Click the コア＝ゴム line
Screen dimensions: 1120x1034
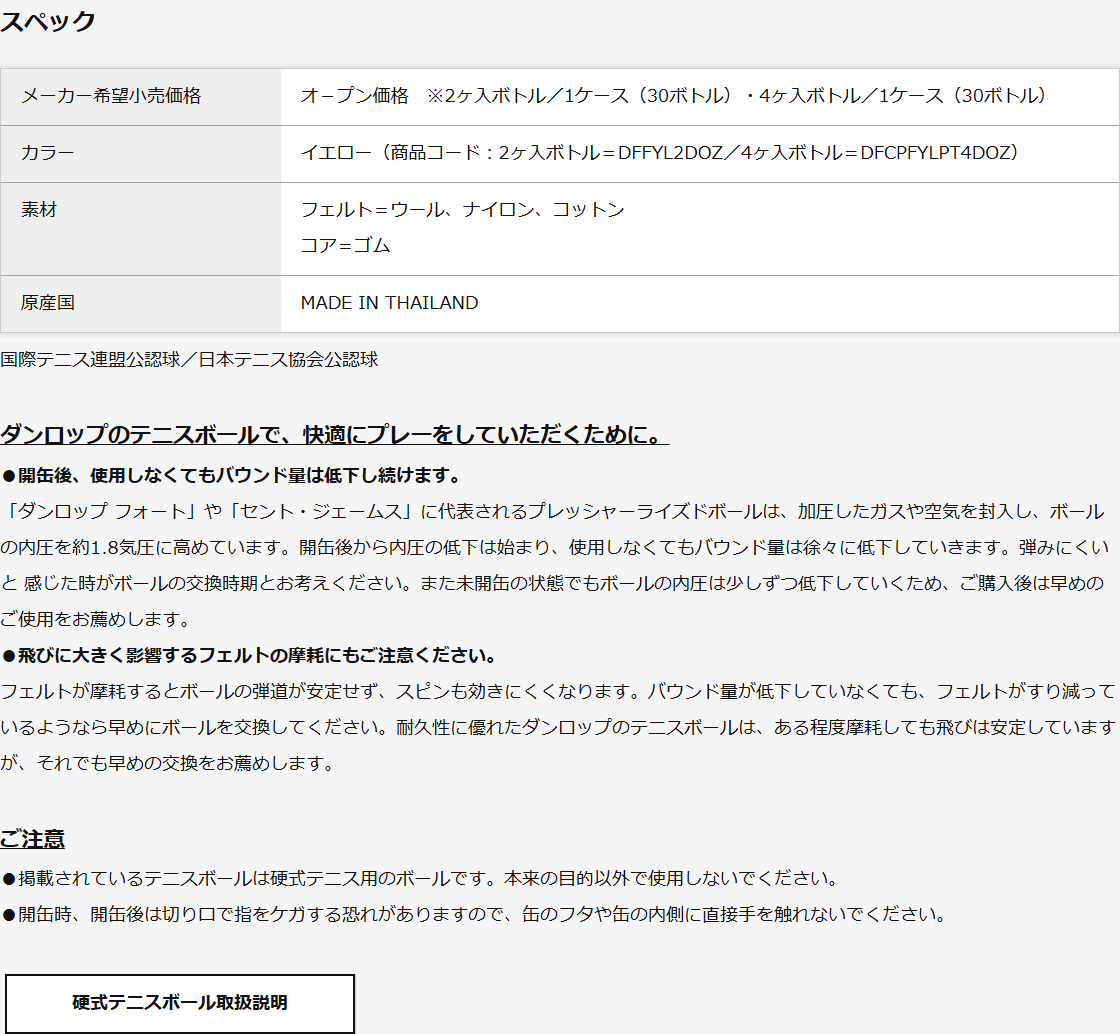(346, 245)
